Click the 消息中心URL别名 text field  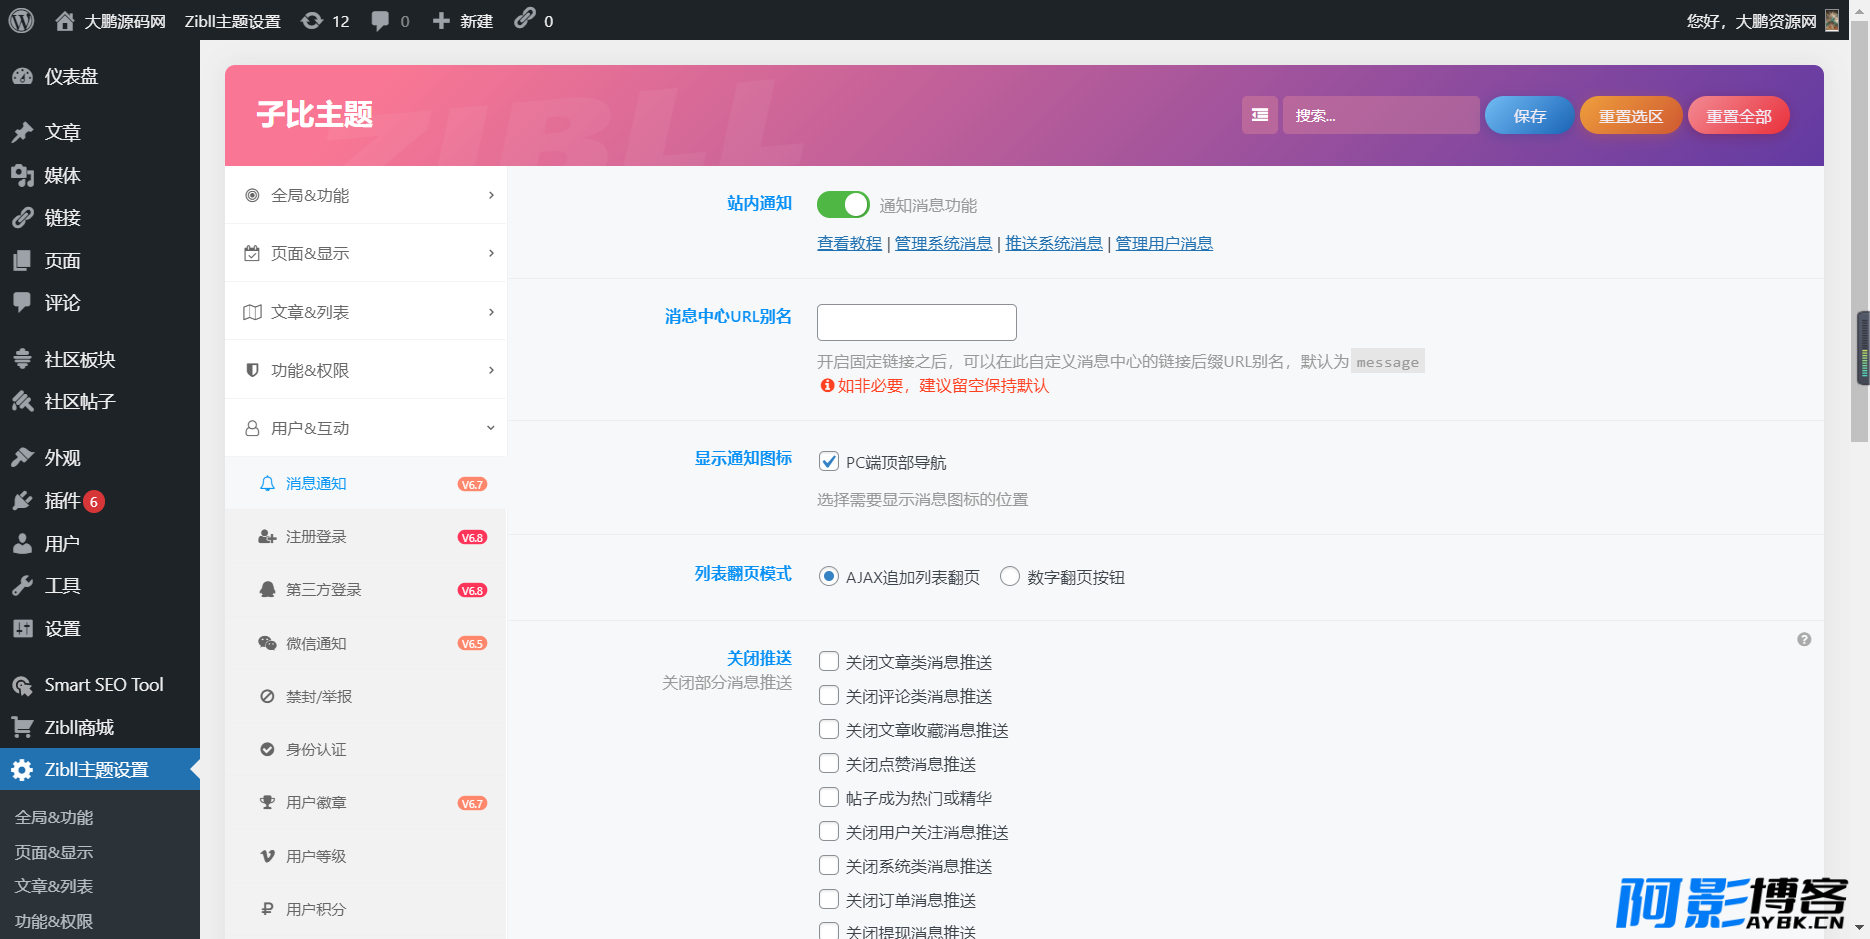pyautogui.click(x=917, y=322)
